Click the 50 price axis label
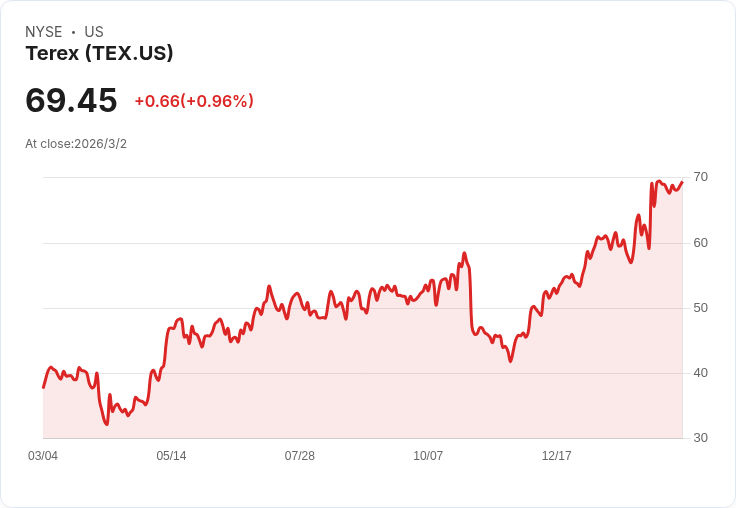 (701, 308)
